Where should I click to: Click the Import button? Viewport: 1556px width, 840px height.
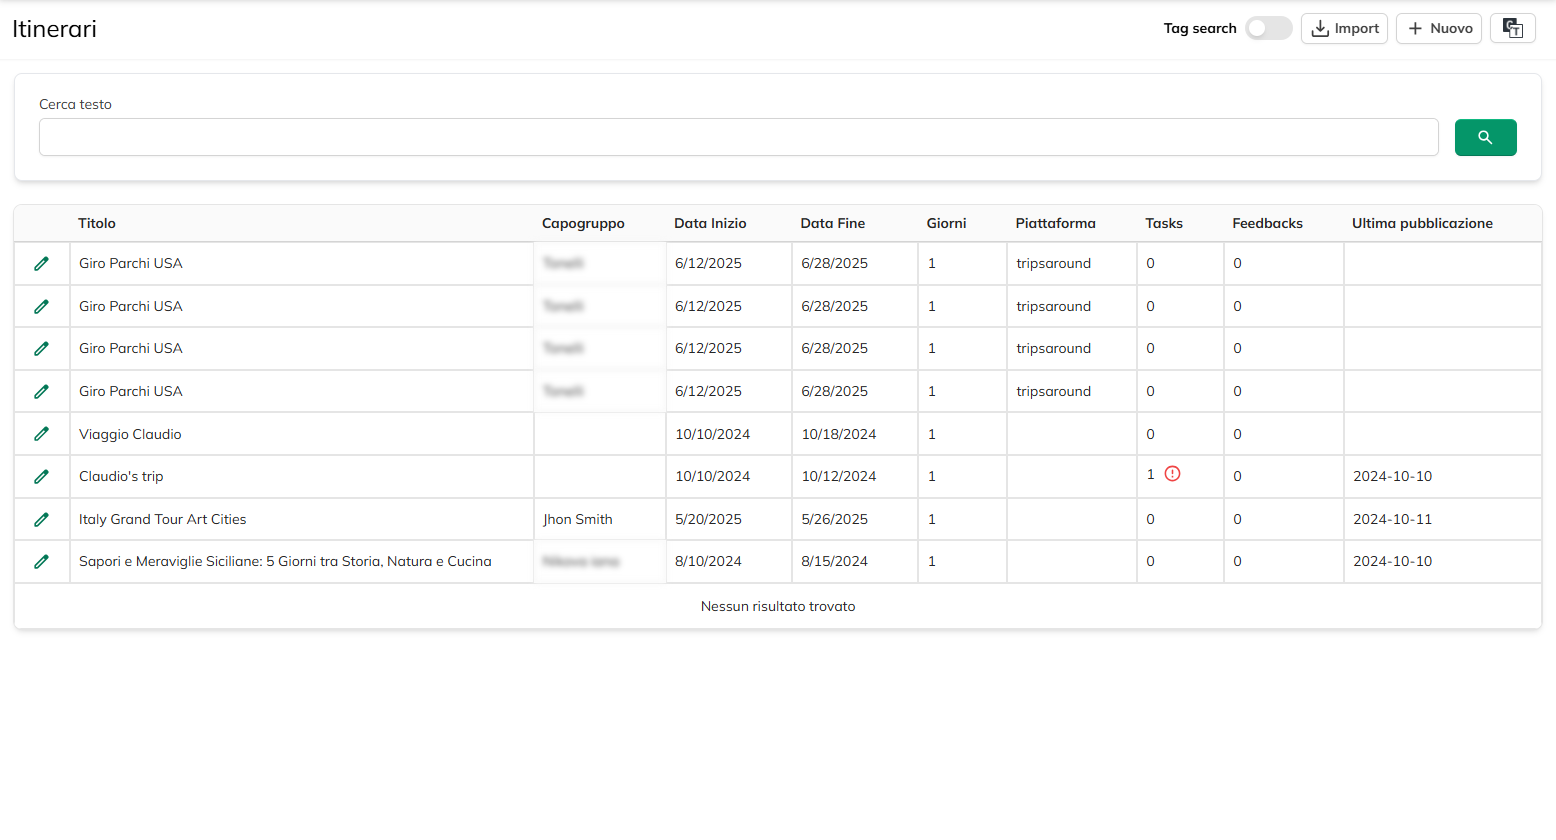coord(1344,29)
